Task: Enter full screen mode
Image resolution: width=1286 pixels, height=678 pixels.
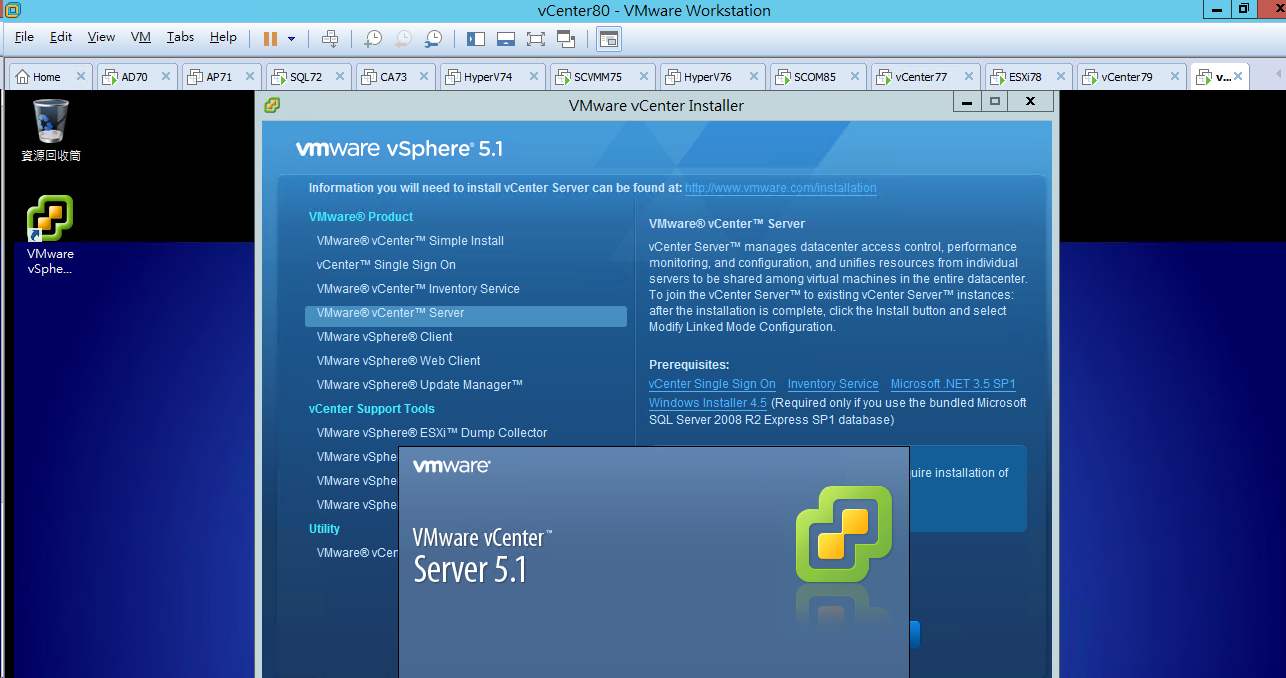Action: click(x=536, y=38)
